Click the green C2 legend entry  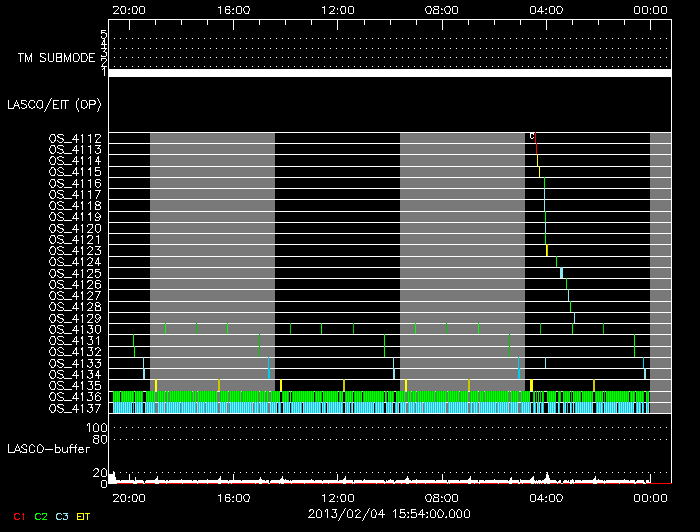tap(41, 515)
